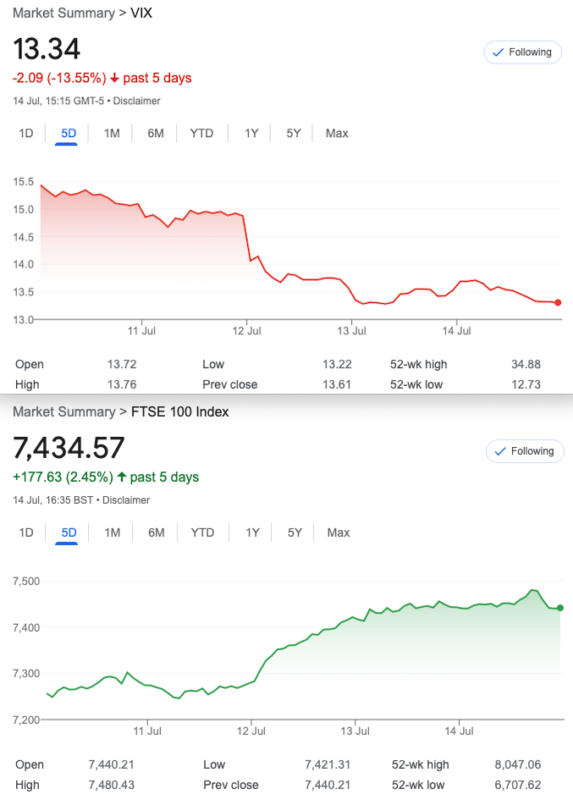Switch VIX chart to YTD range
This screenshot has height=800, width=573.
coord(202,134)
